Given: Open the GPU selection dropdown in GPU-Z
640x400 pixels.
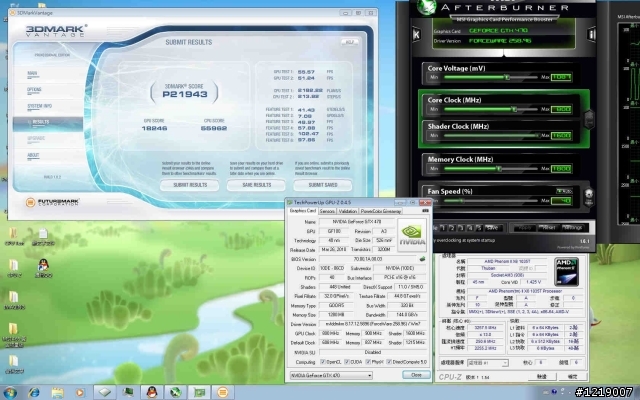Looking at the screenshot, I should [x=331, y=375].
